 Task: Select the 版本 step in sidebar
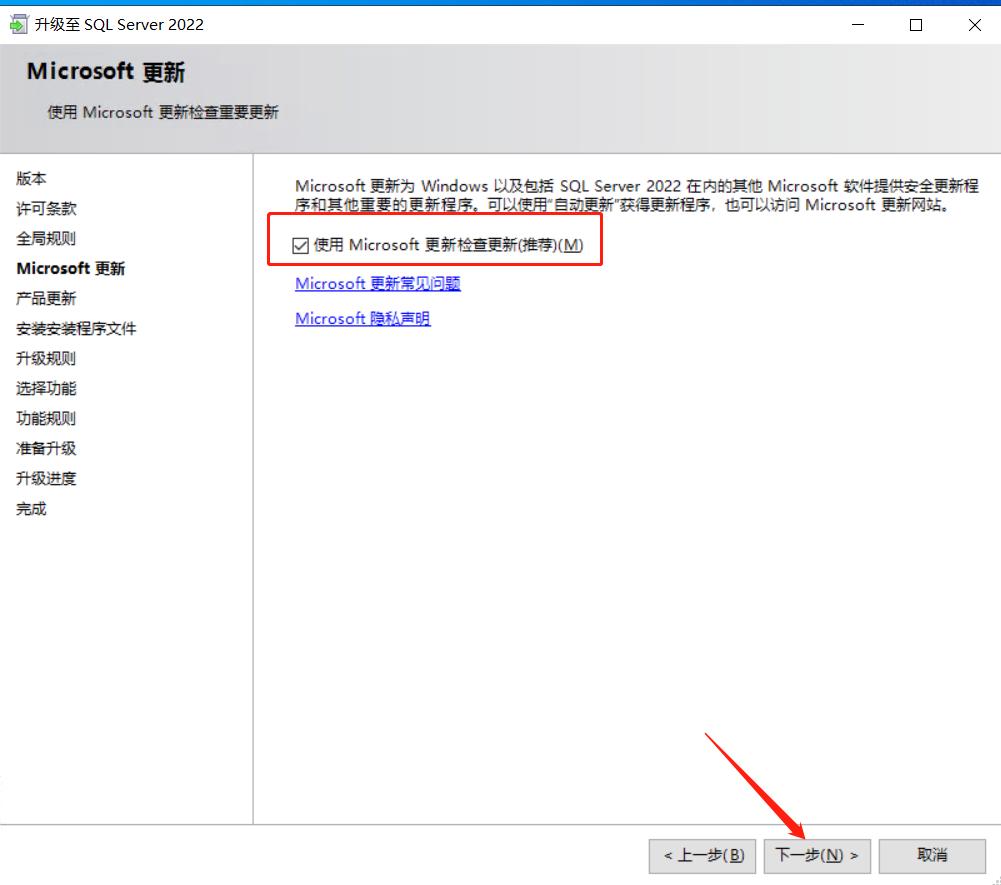(31, 178)
